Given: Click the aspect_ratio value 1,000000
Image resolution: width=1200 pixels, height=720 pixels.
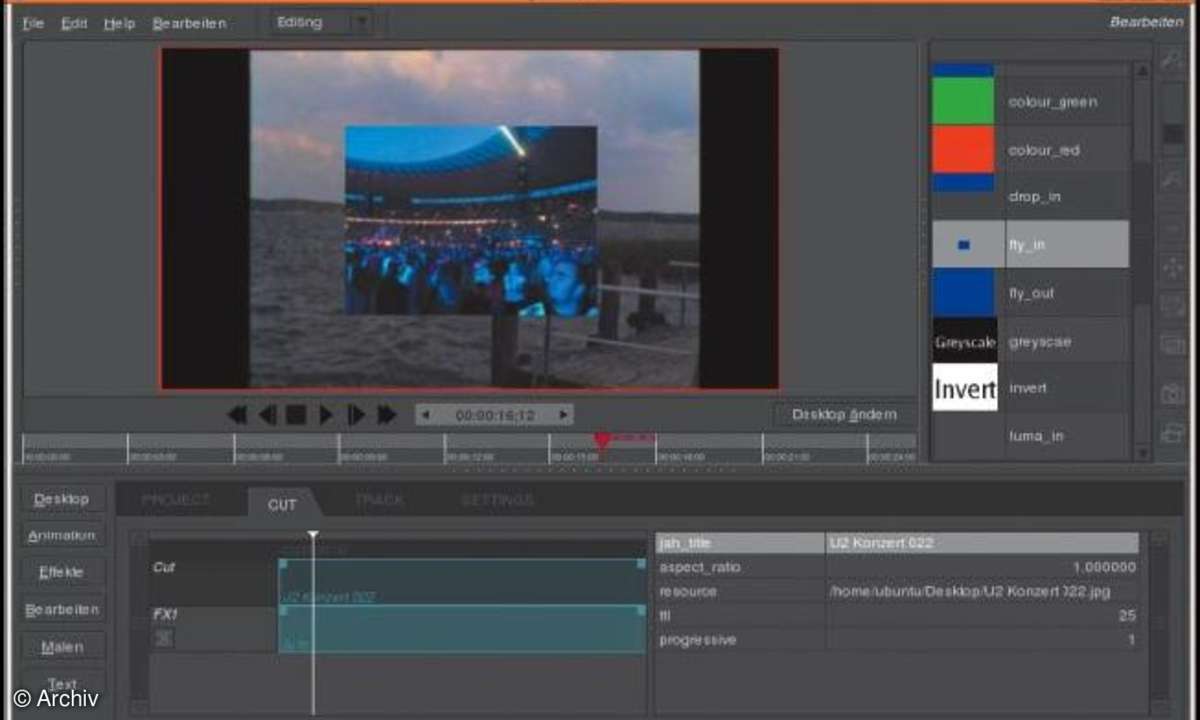Looking at the screenshot, I should pyautogui.click(x=1104, y=567).
